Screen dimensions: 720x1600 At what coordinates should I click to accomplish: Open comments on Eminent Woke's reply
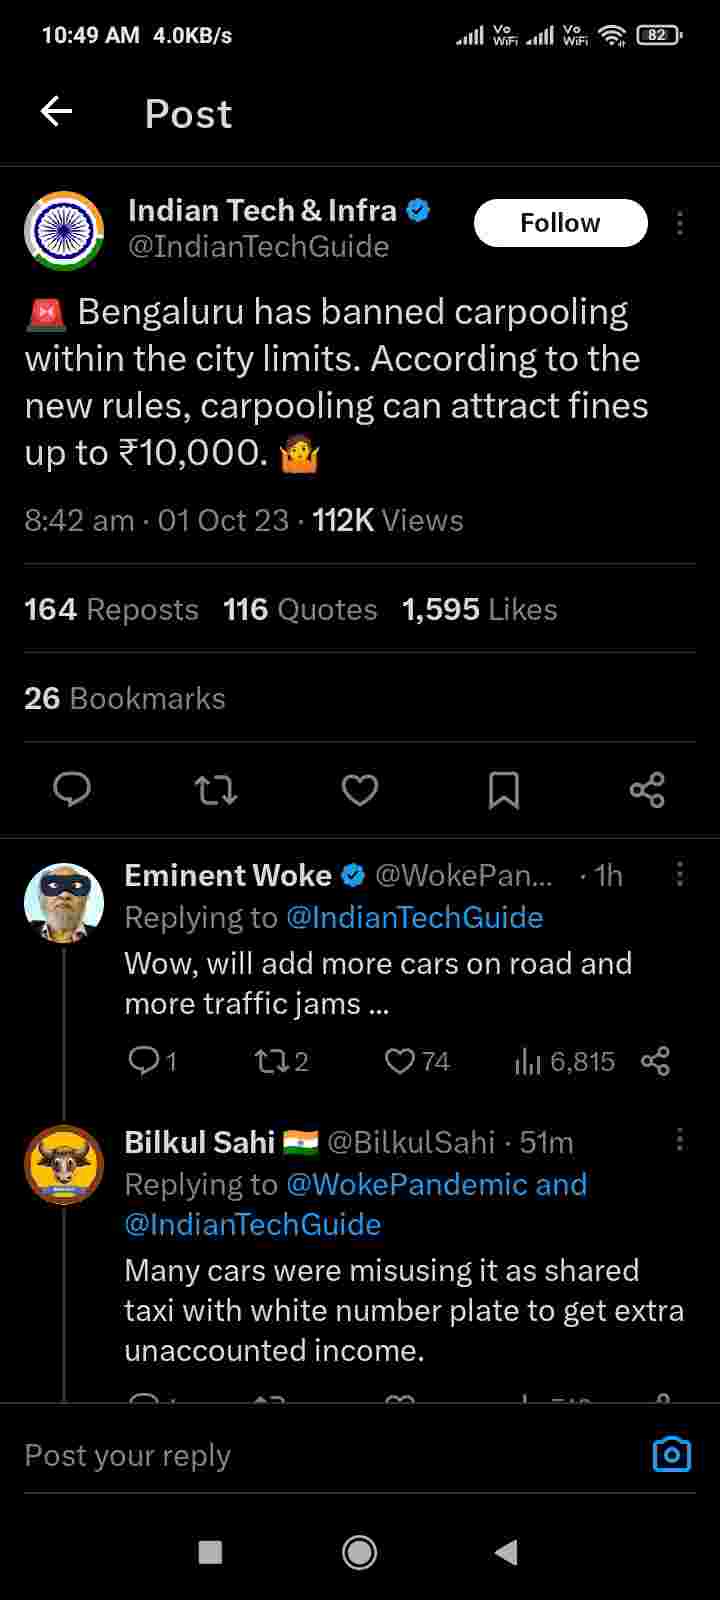pyautogui.click(x=144, y=1060)
